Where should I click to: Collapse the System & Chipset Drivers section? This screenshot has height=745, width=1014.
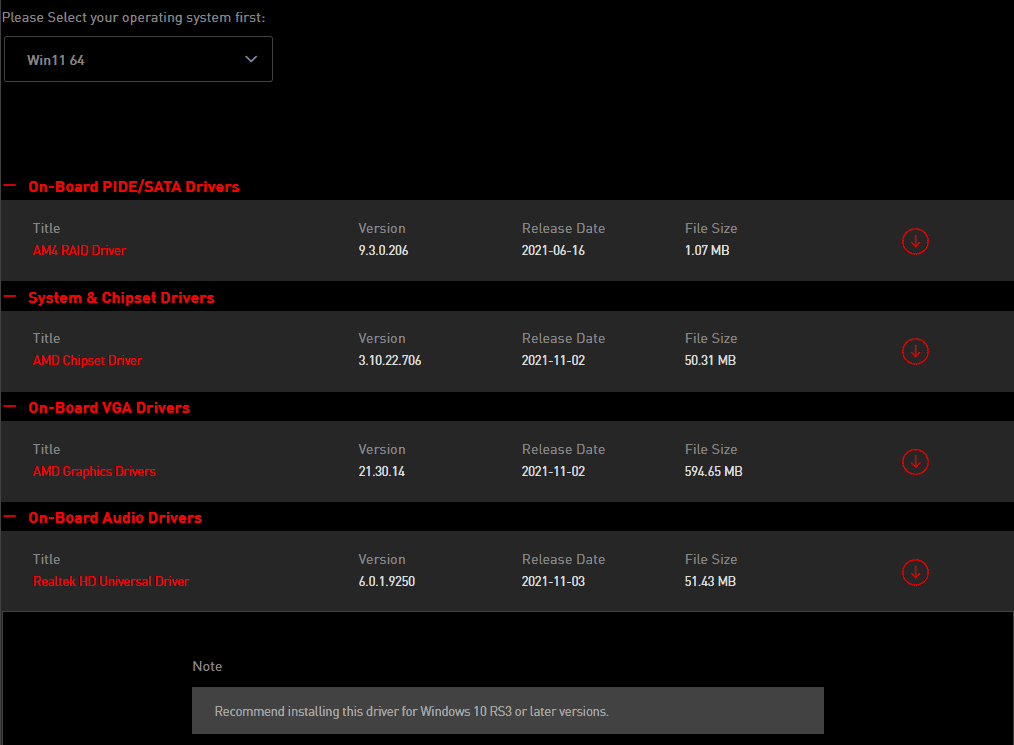click(x=10, y=297)
